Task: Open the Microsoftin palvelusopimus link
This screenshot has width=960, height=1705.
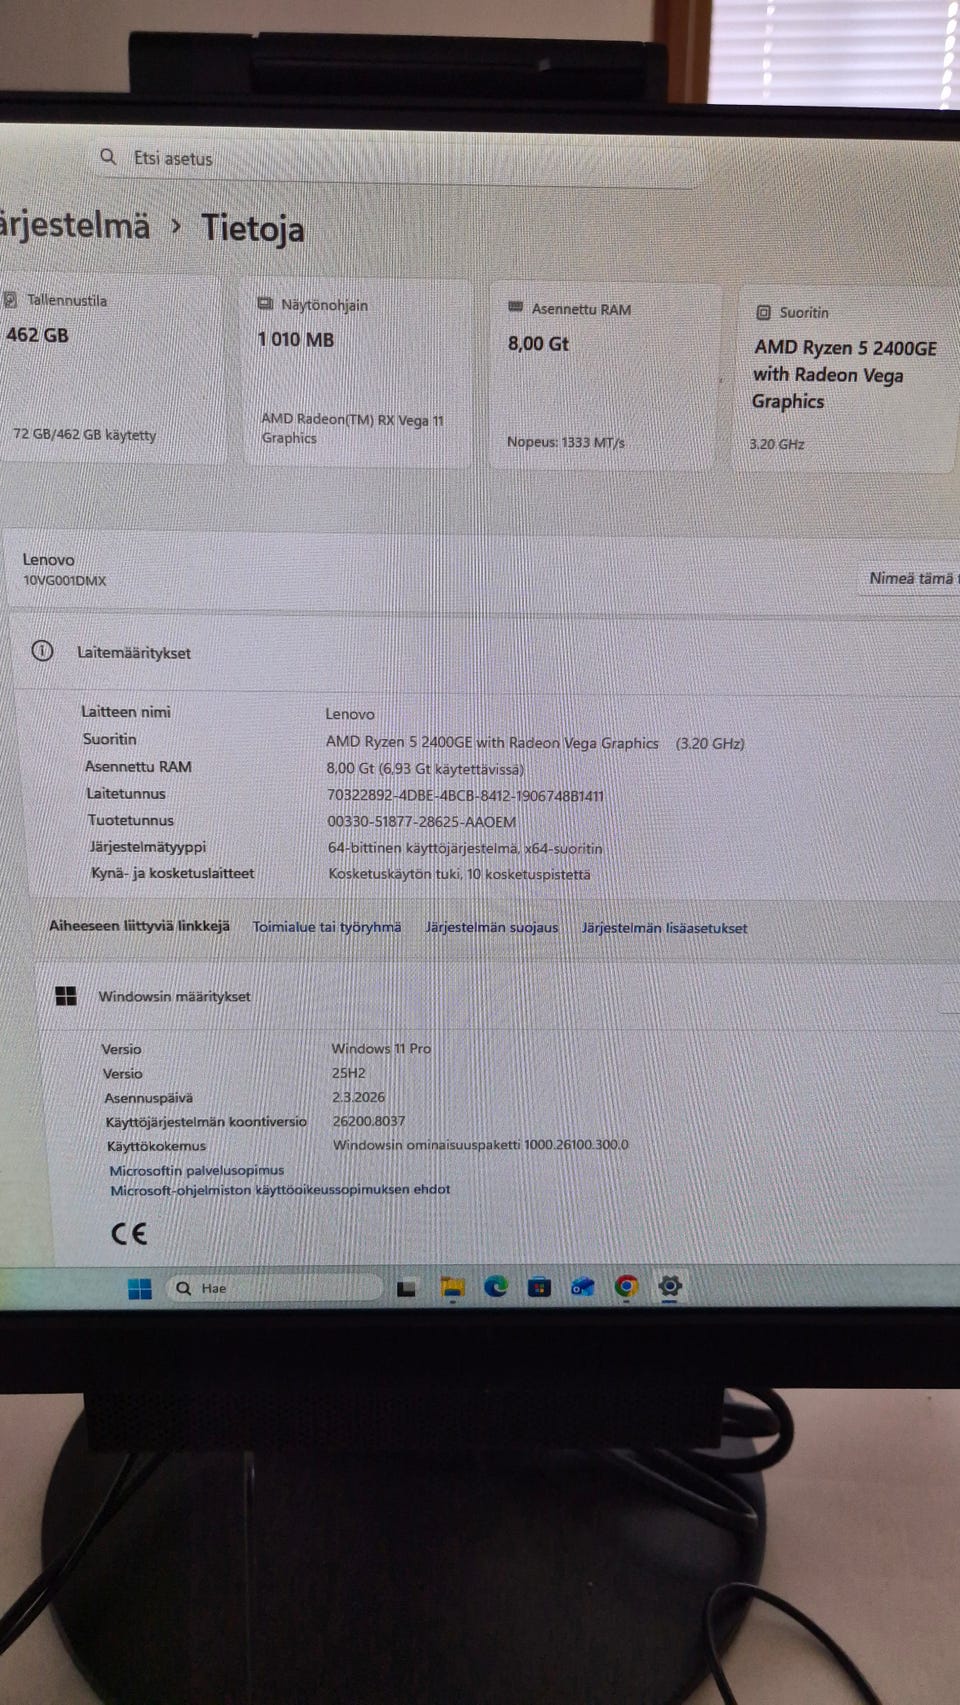Action: tap(196, 1170)
